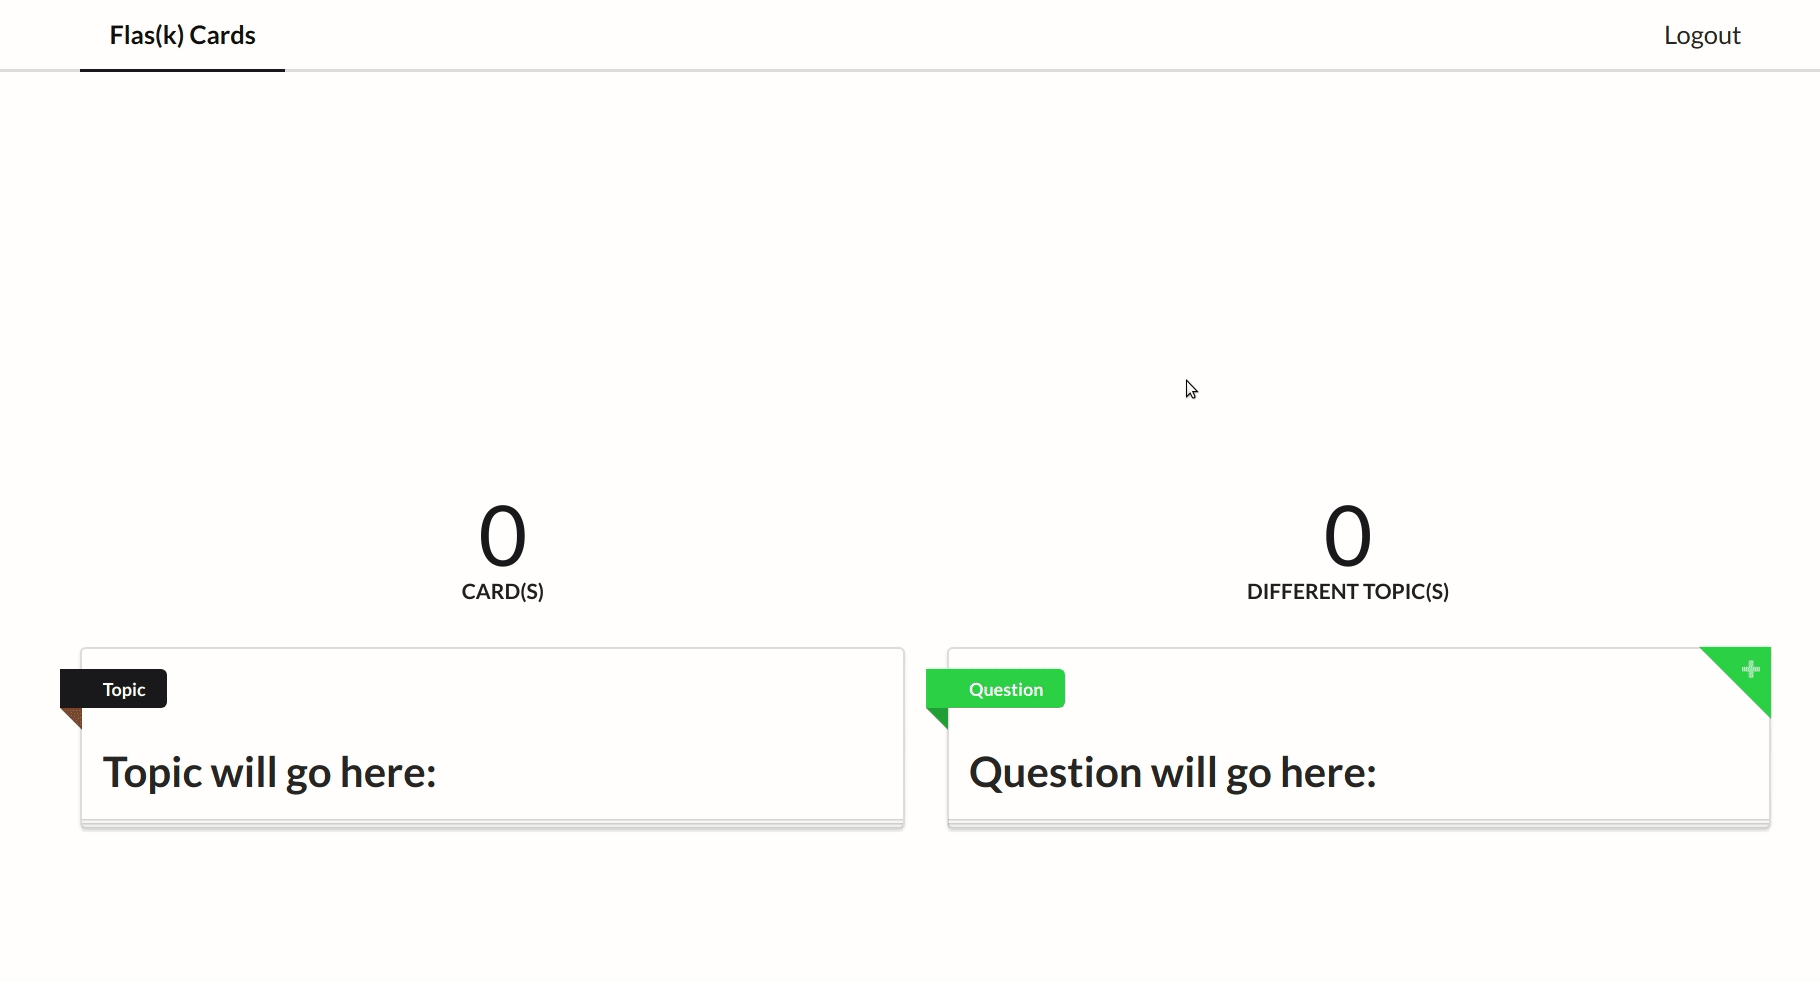Image resolution: width=1820 pixels, height=981 pixels.
Task: Click the stacked bottom edge of Topic card
Action: (x=492, y=824)
